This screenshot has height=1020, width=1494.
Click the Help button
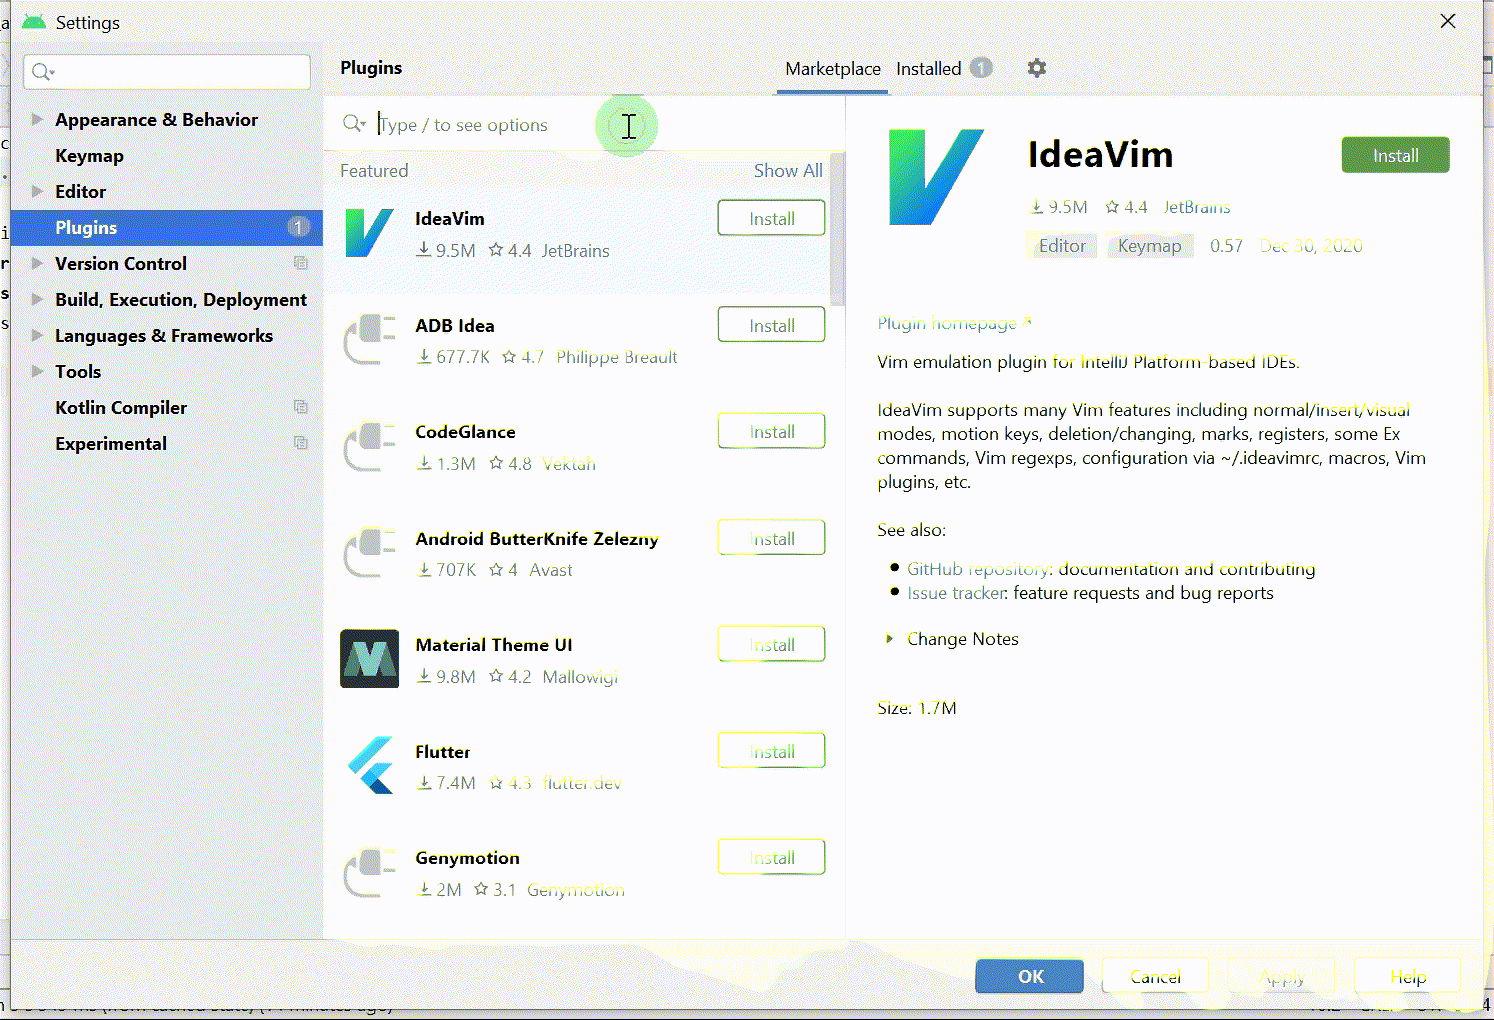[1407, 976]
